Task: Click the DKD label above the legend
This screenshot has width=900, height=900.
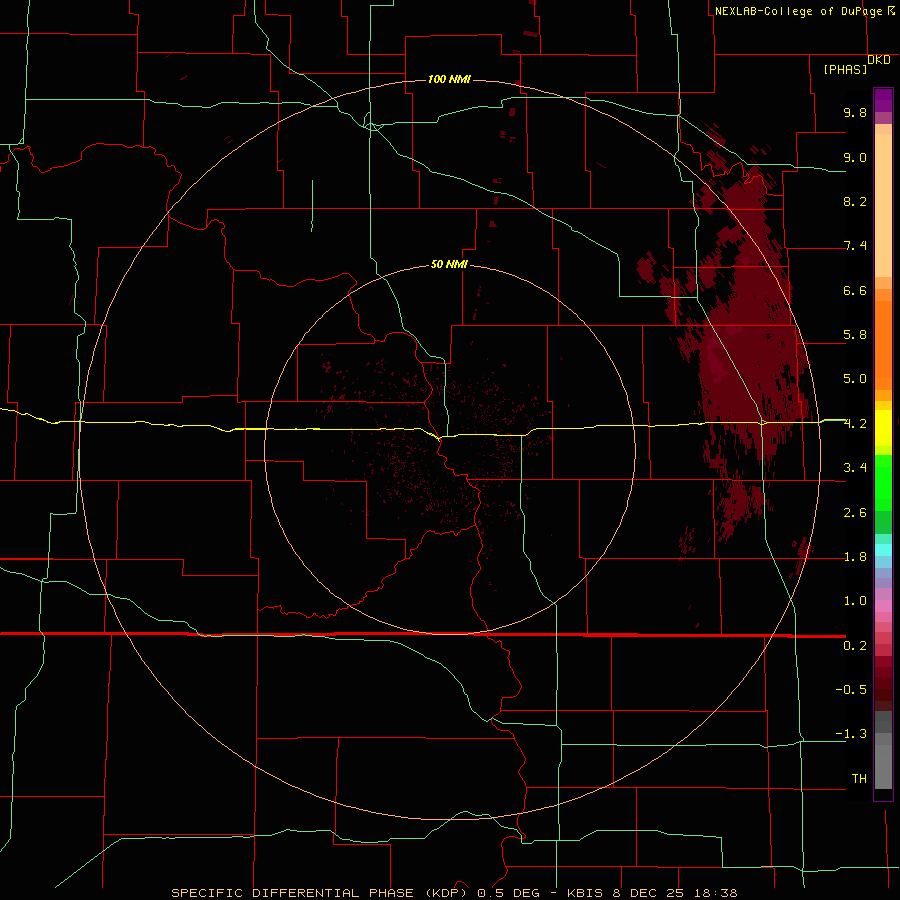Action: click(879, 60)
